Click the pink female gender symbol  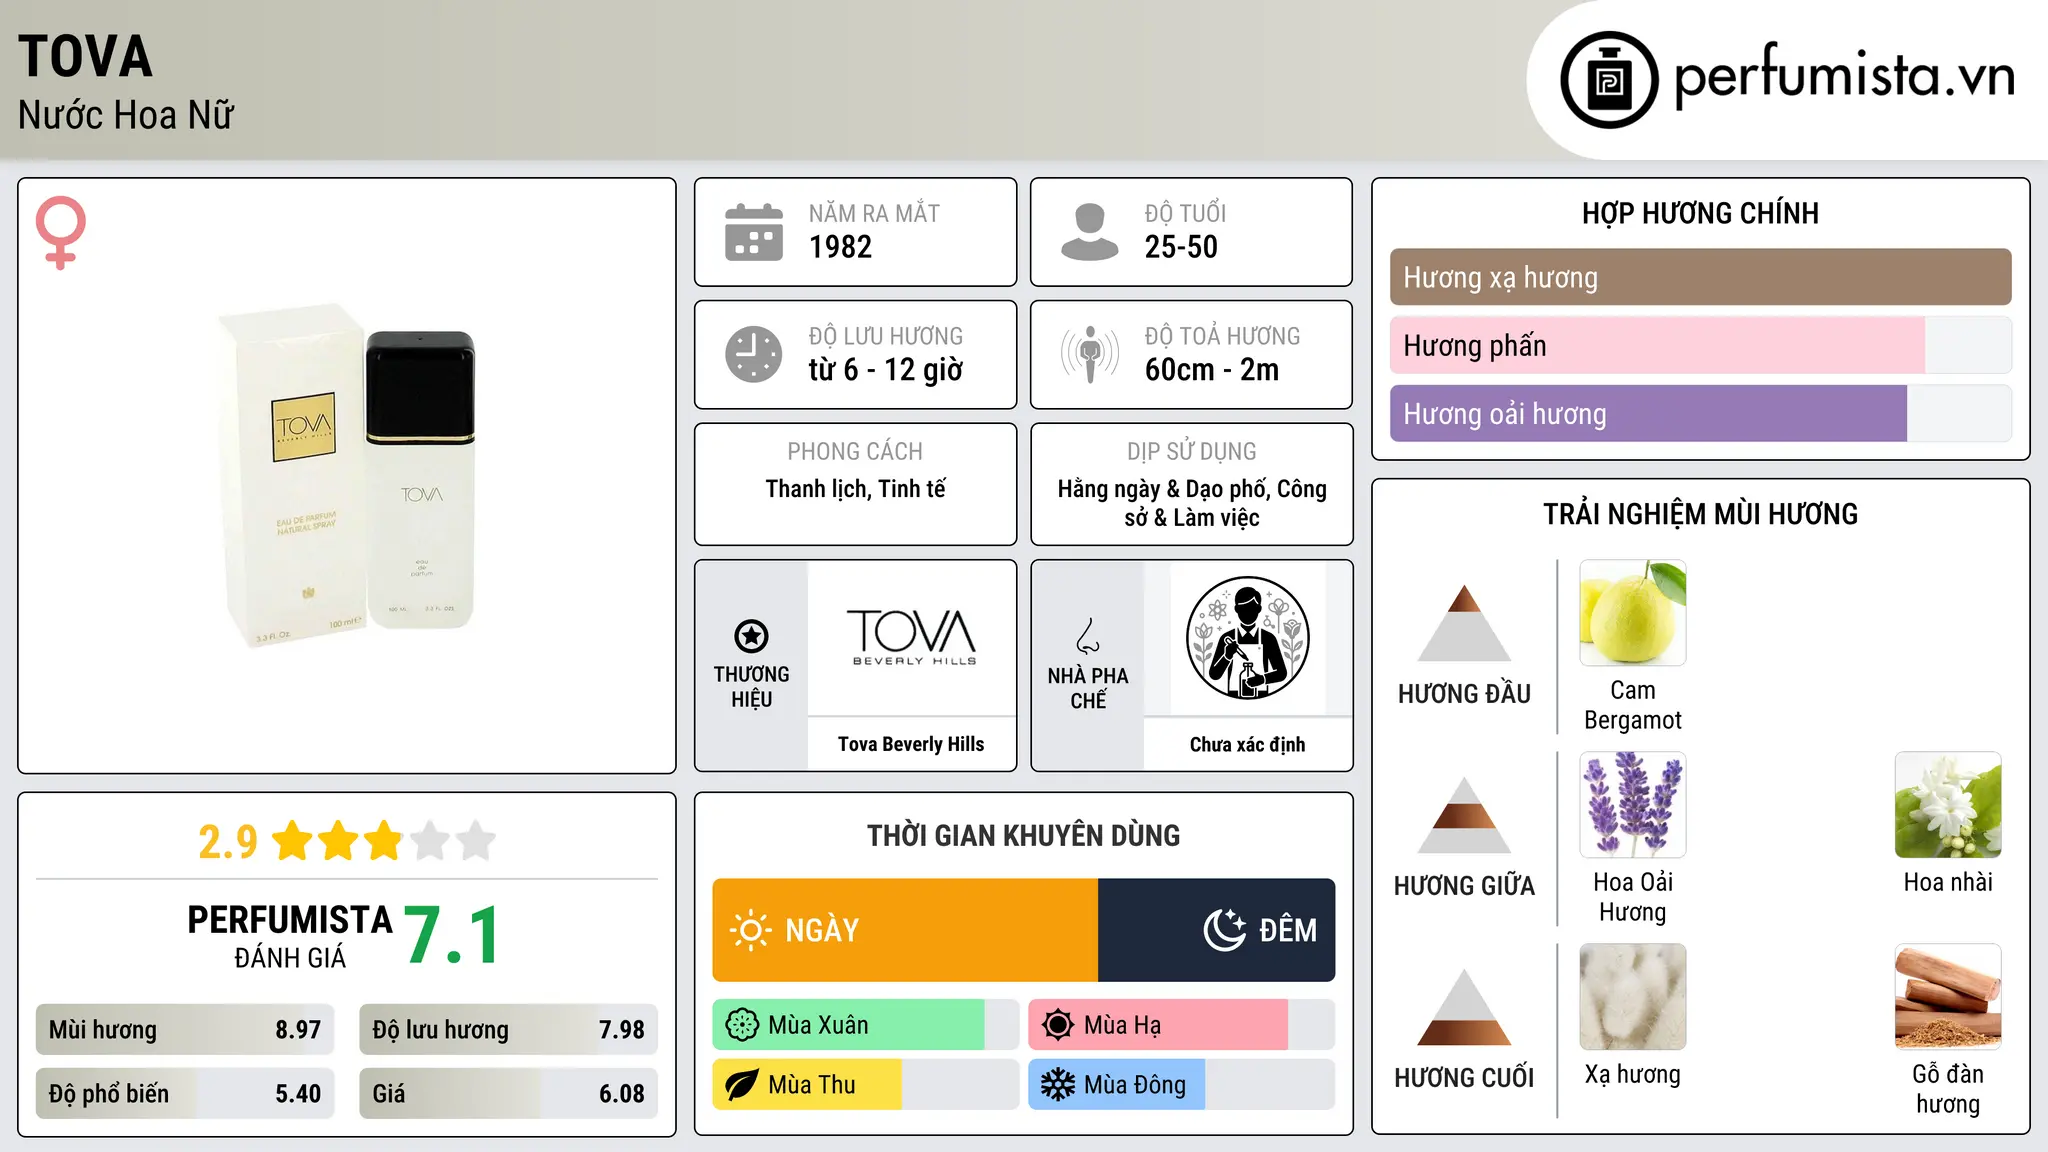click(x=60, y=233)
